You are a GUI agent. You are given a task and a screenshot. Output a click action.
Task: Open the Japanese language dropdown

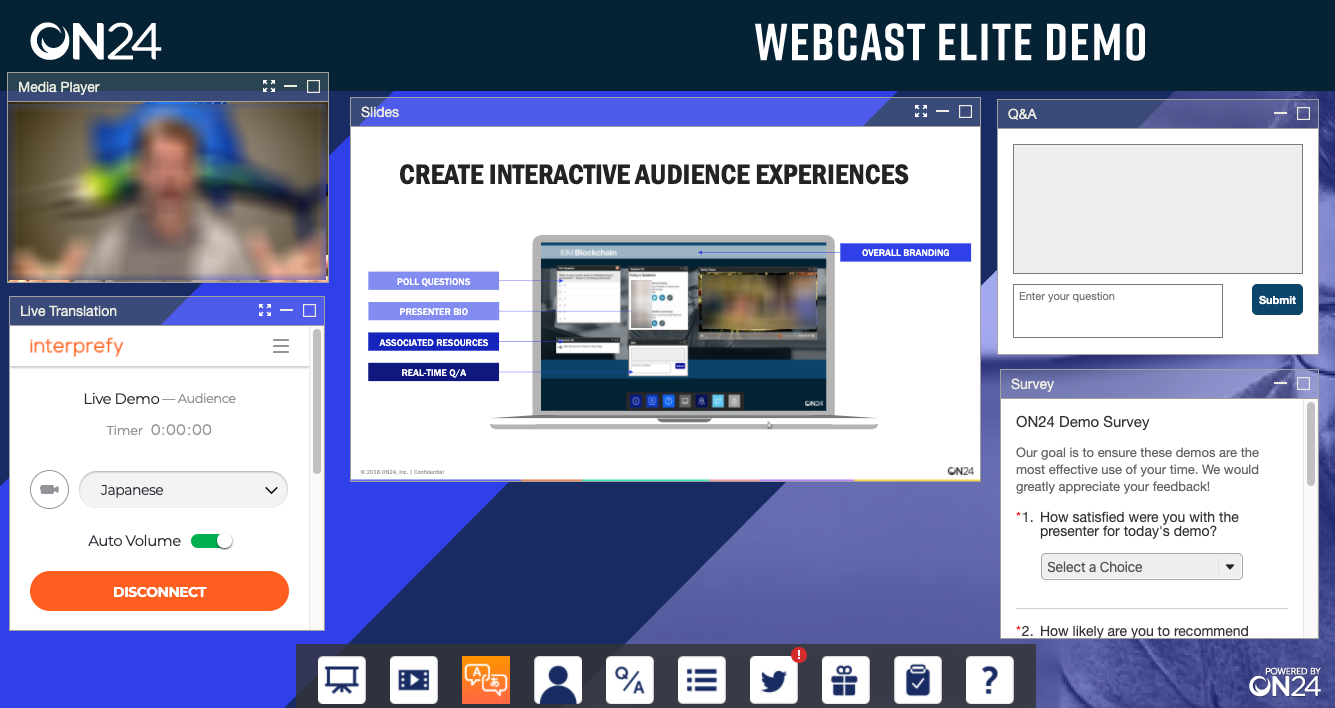183,490
